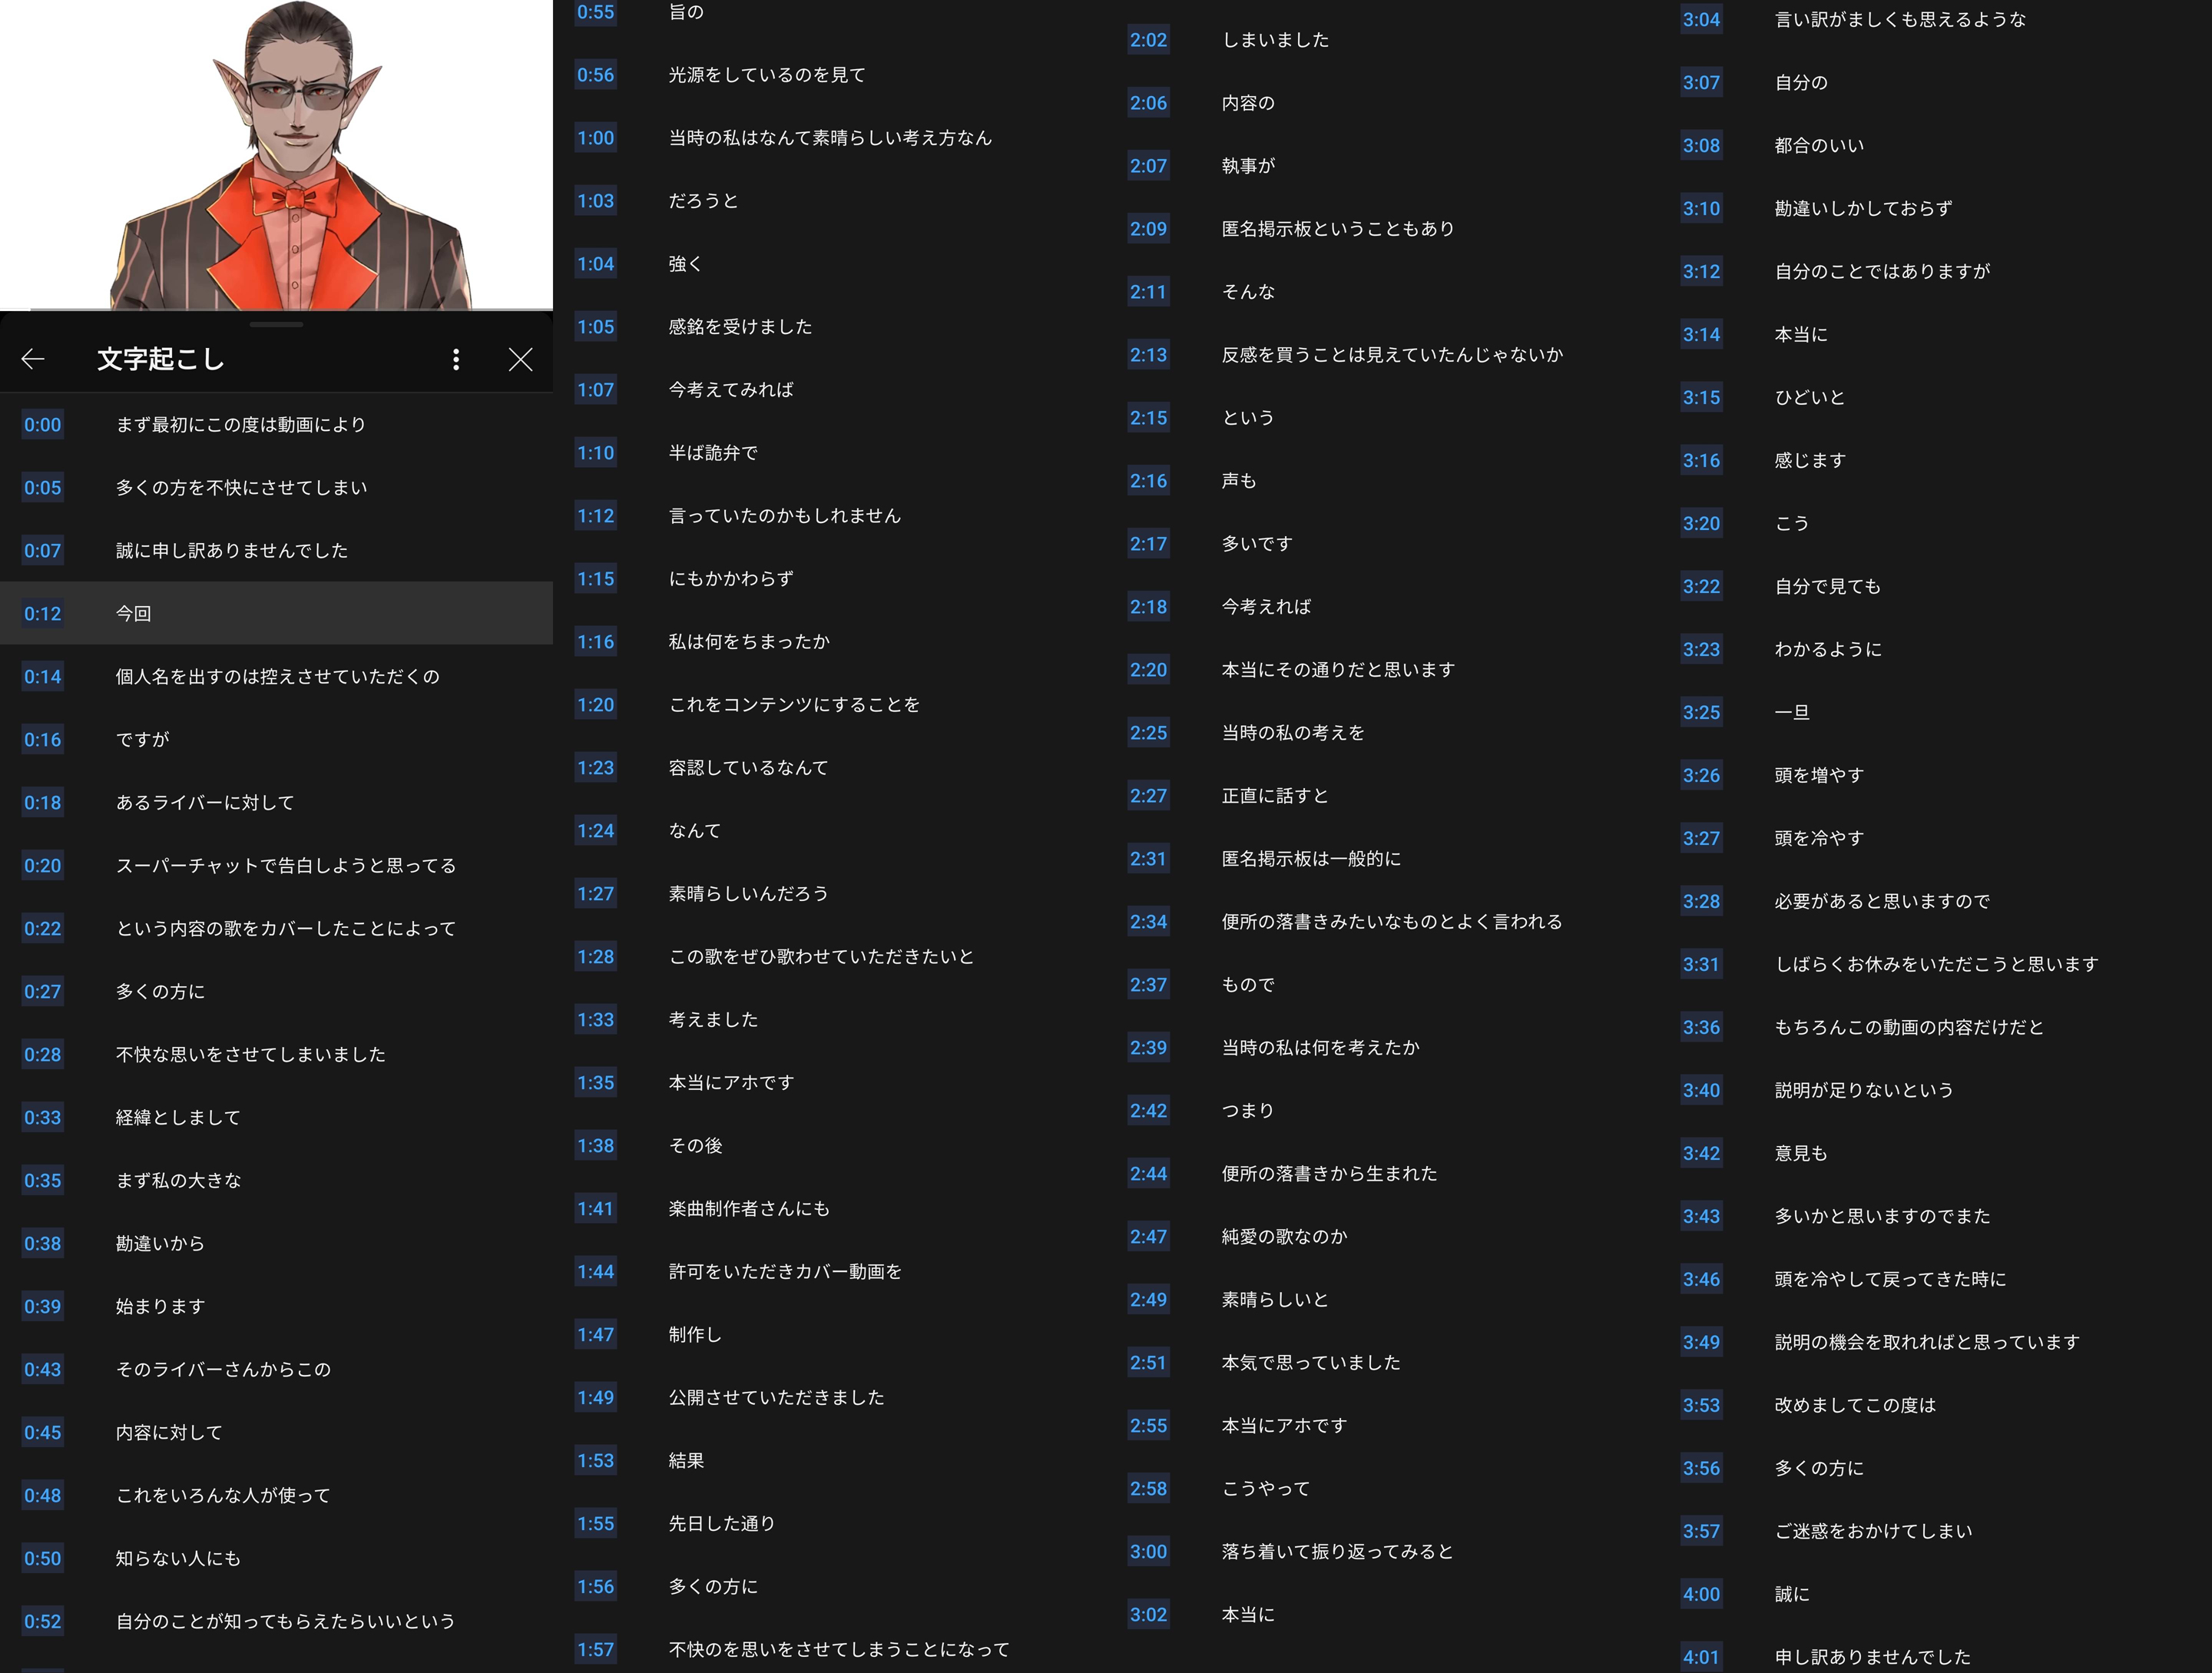This screenshot has width=2212, height=1673.
Task: Select the line 楽曲制作者さんにも
Action: click(x=749, y=1209)
